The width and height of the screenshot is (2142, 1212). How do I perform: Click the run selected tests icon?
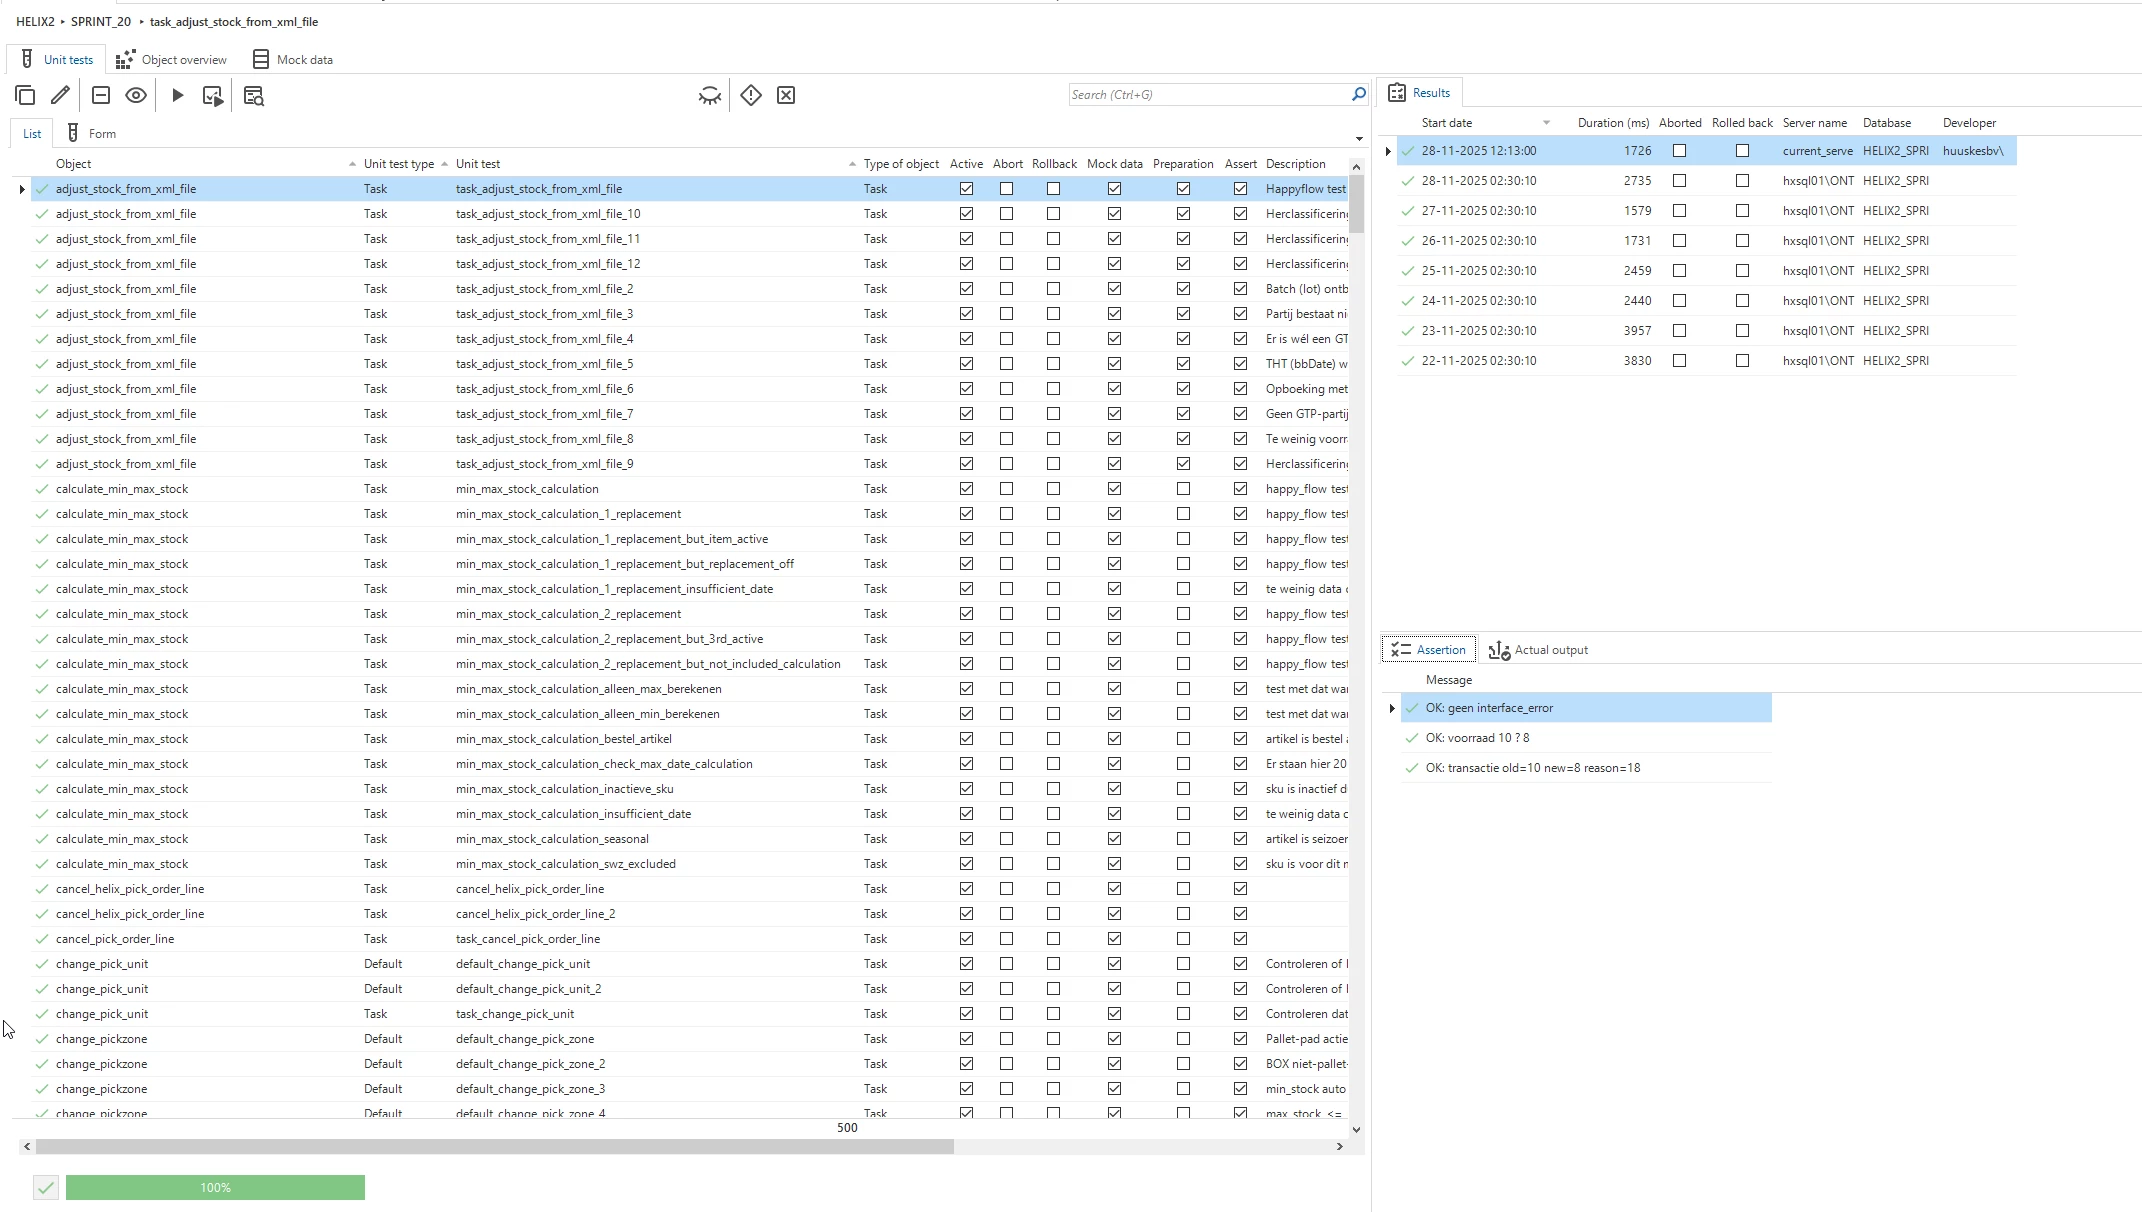(212, 95)
